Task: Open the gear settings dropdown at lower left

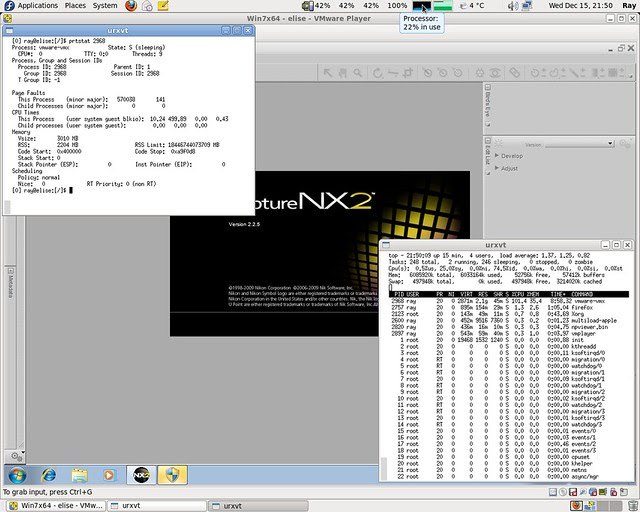Action: click(x=17, y=456)
